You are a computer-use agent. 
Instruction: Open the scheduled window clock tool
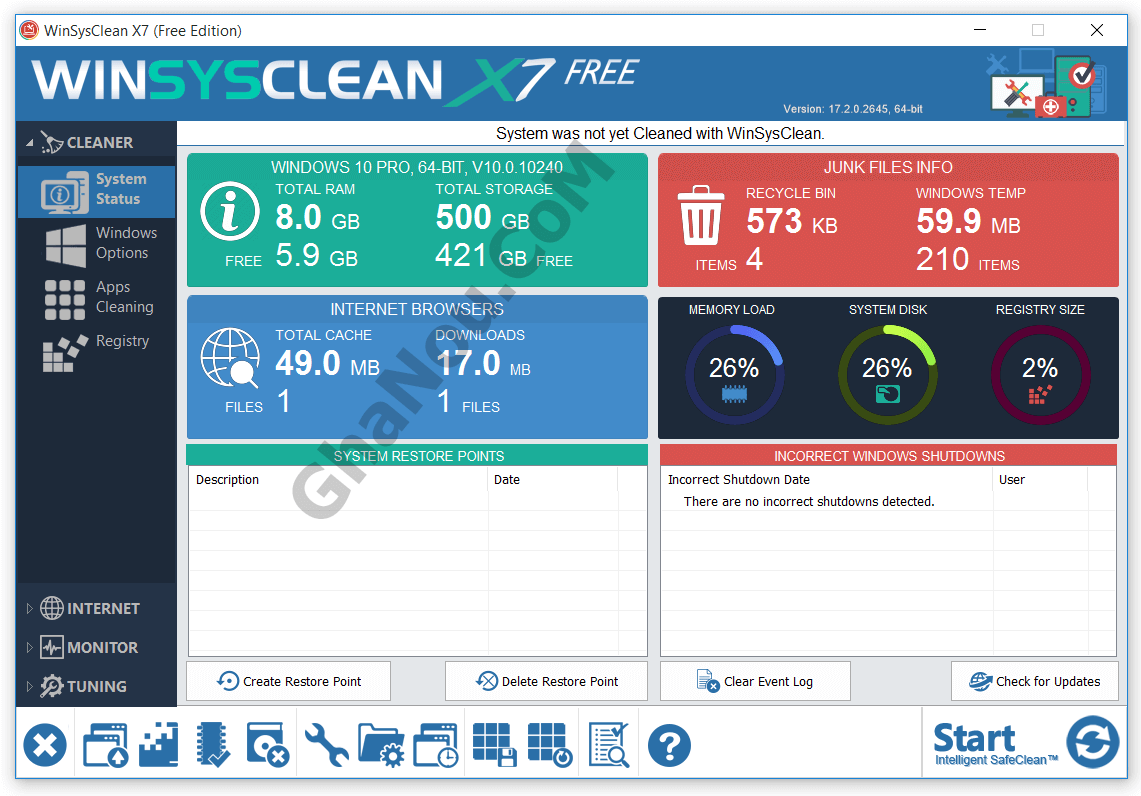point(436,745)
